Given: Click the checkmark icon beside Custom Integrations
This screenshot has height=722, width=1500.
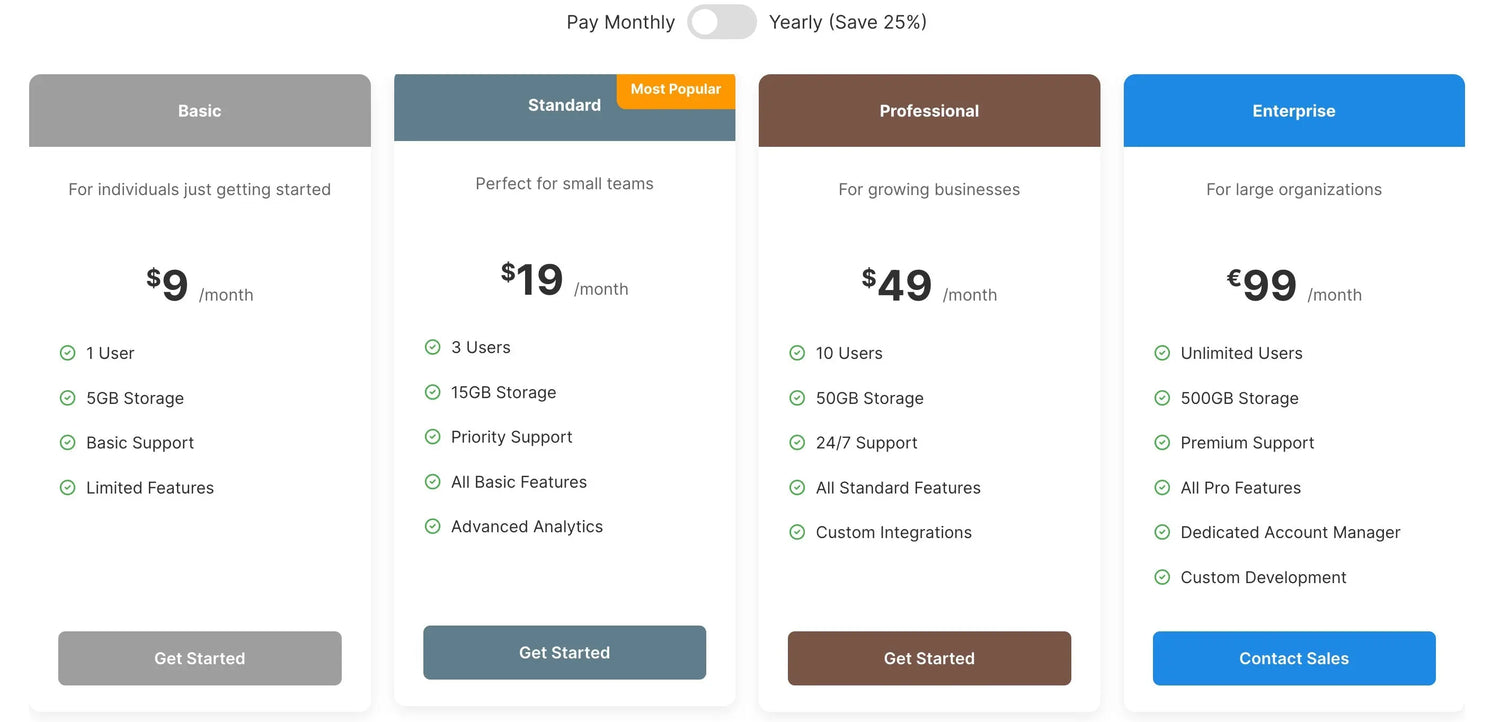Looking at the screenshot, I should point(797,532).
